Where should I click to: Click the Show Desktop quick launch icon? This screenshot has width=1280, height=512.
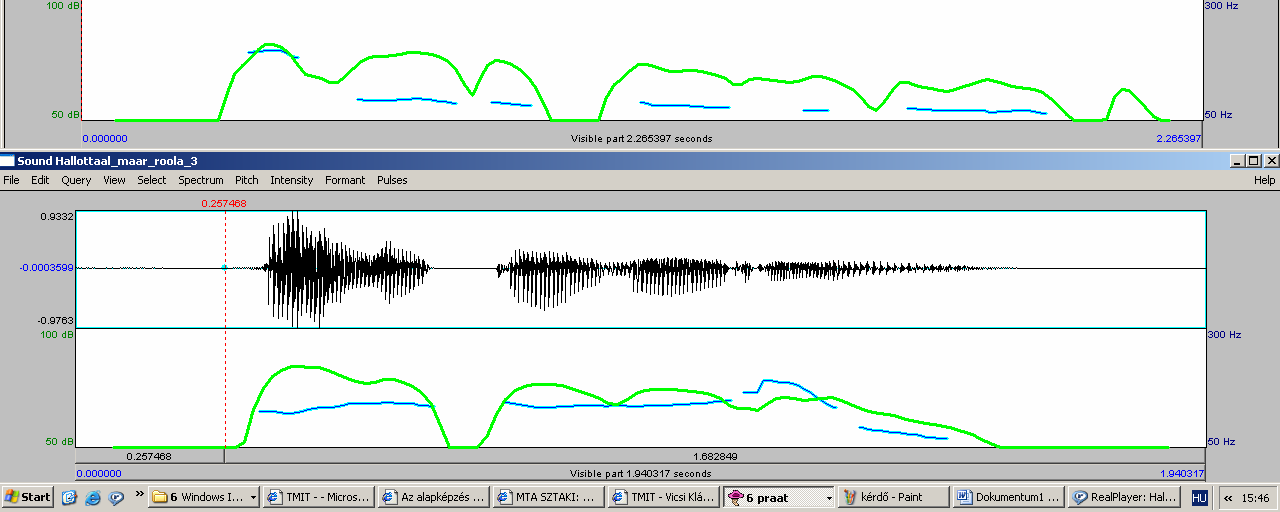tap(70, 497)
